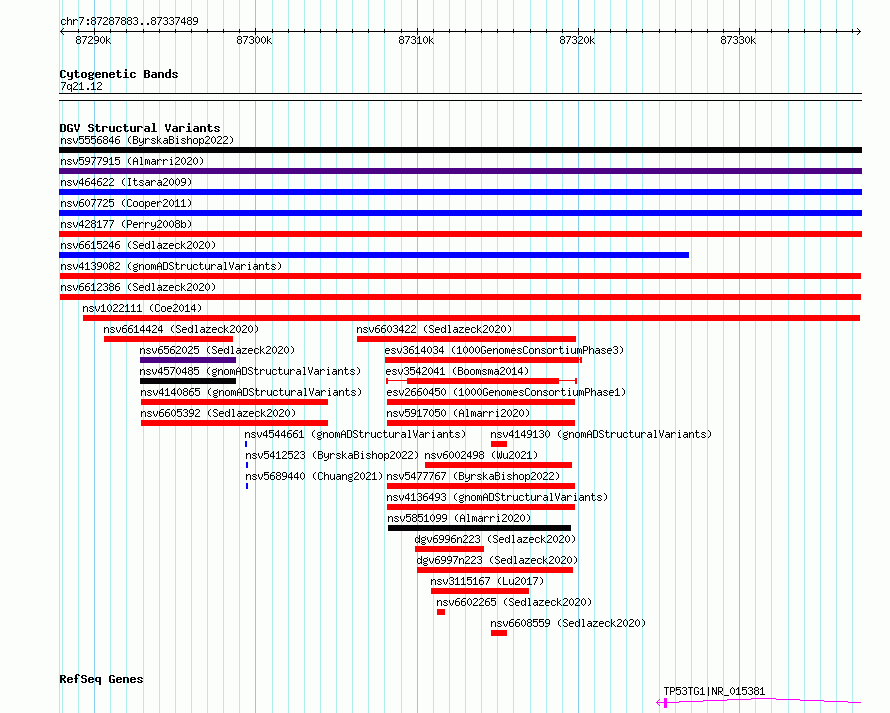Open the nsv5917050 (Almarri2020) variant label

click(x=458, y=413)
